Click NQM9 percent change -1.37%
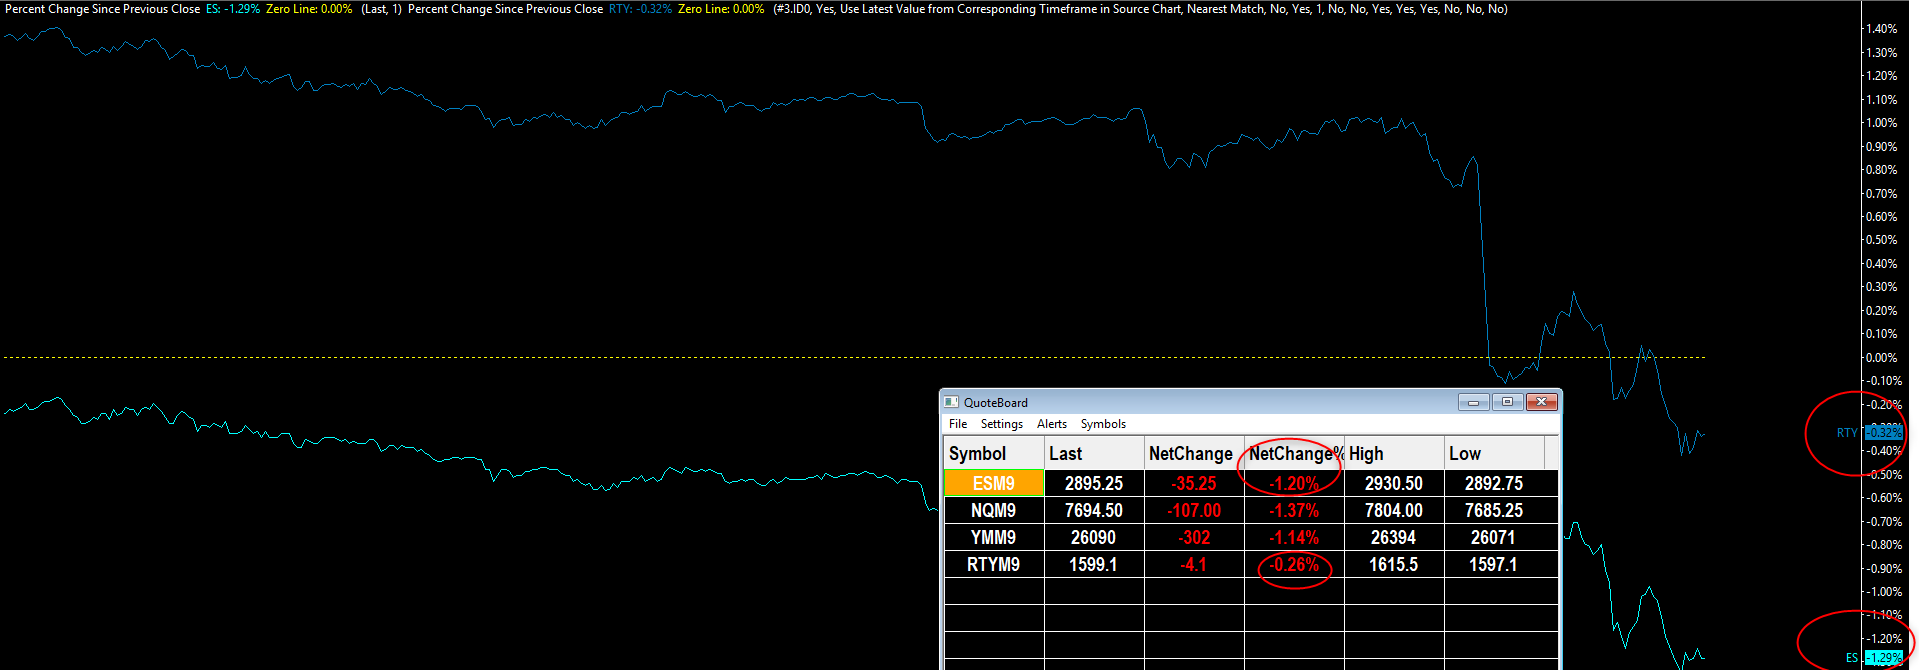 click(1294, 510)
